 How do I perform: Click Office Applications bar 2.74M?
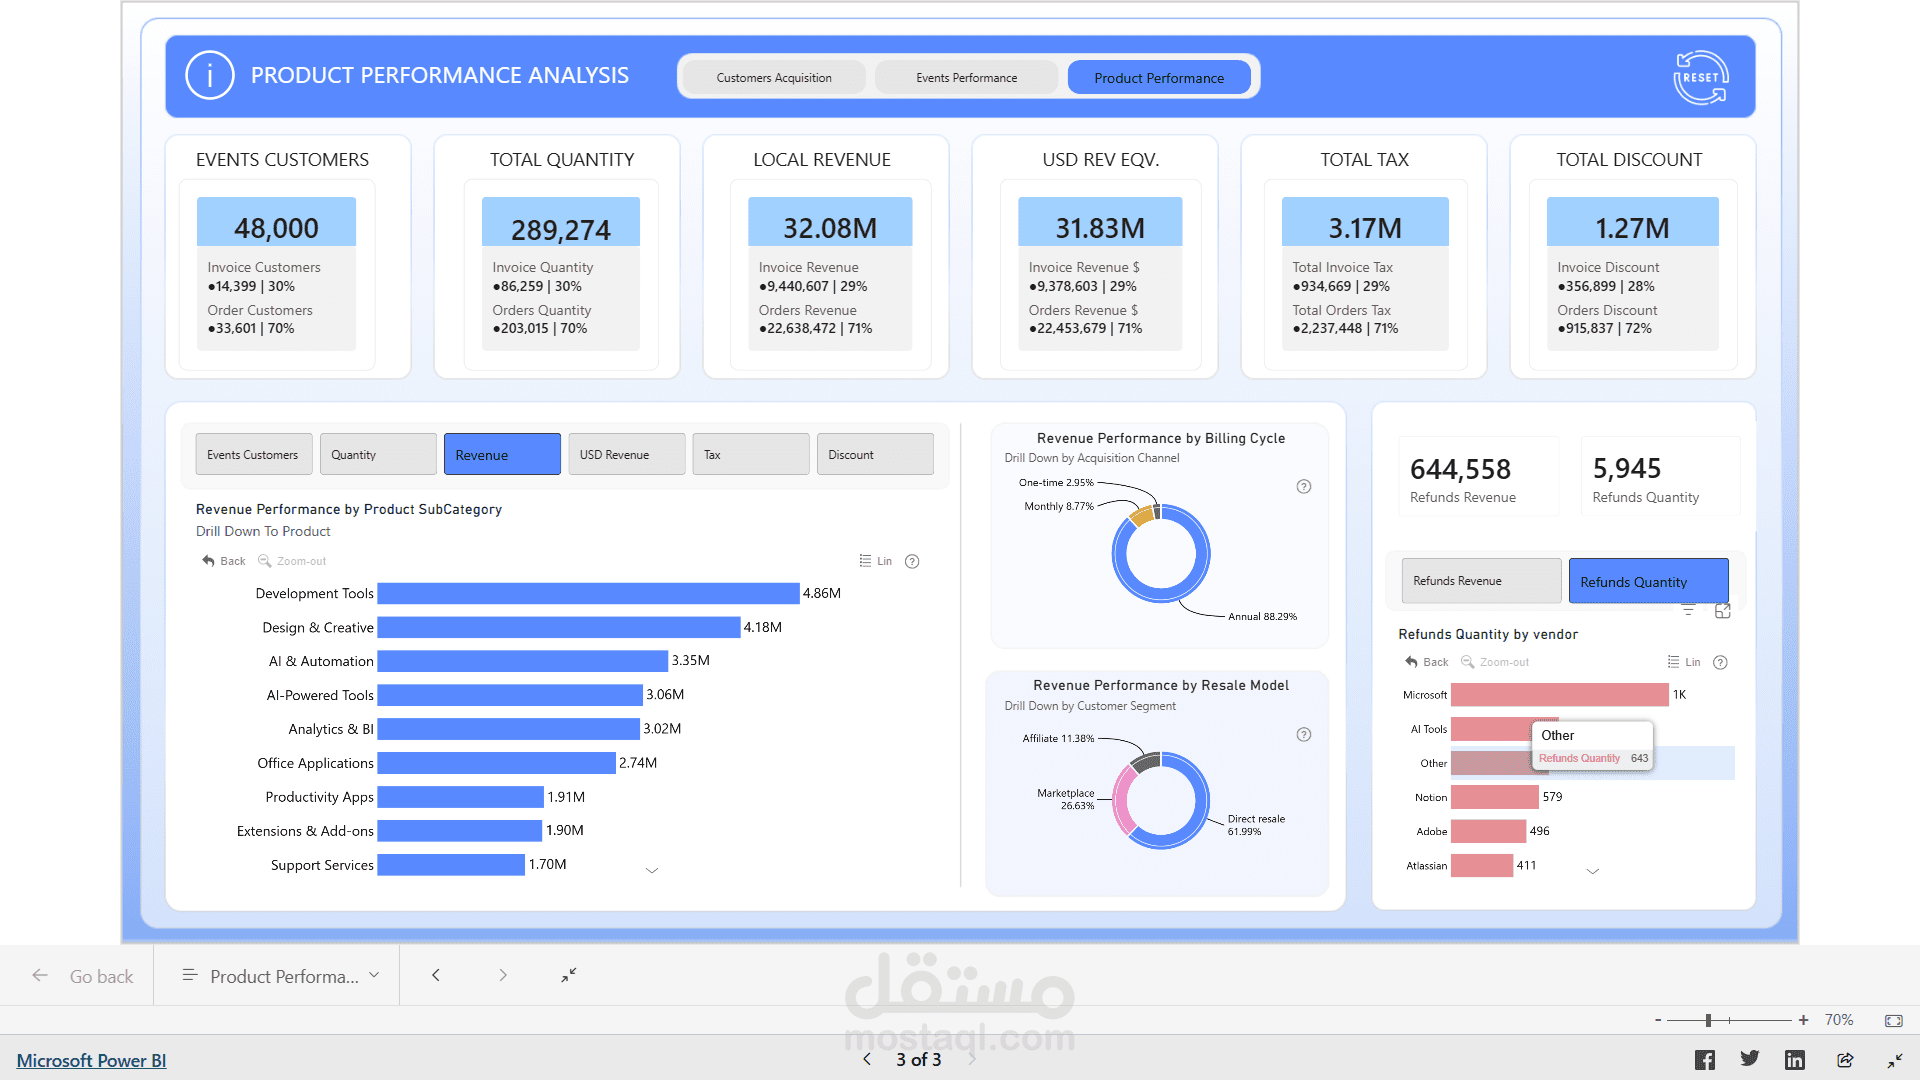(496, 763)
